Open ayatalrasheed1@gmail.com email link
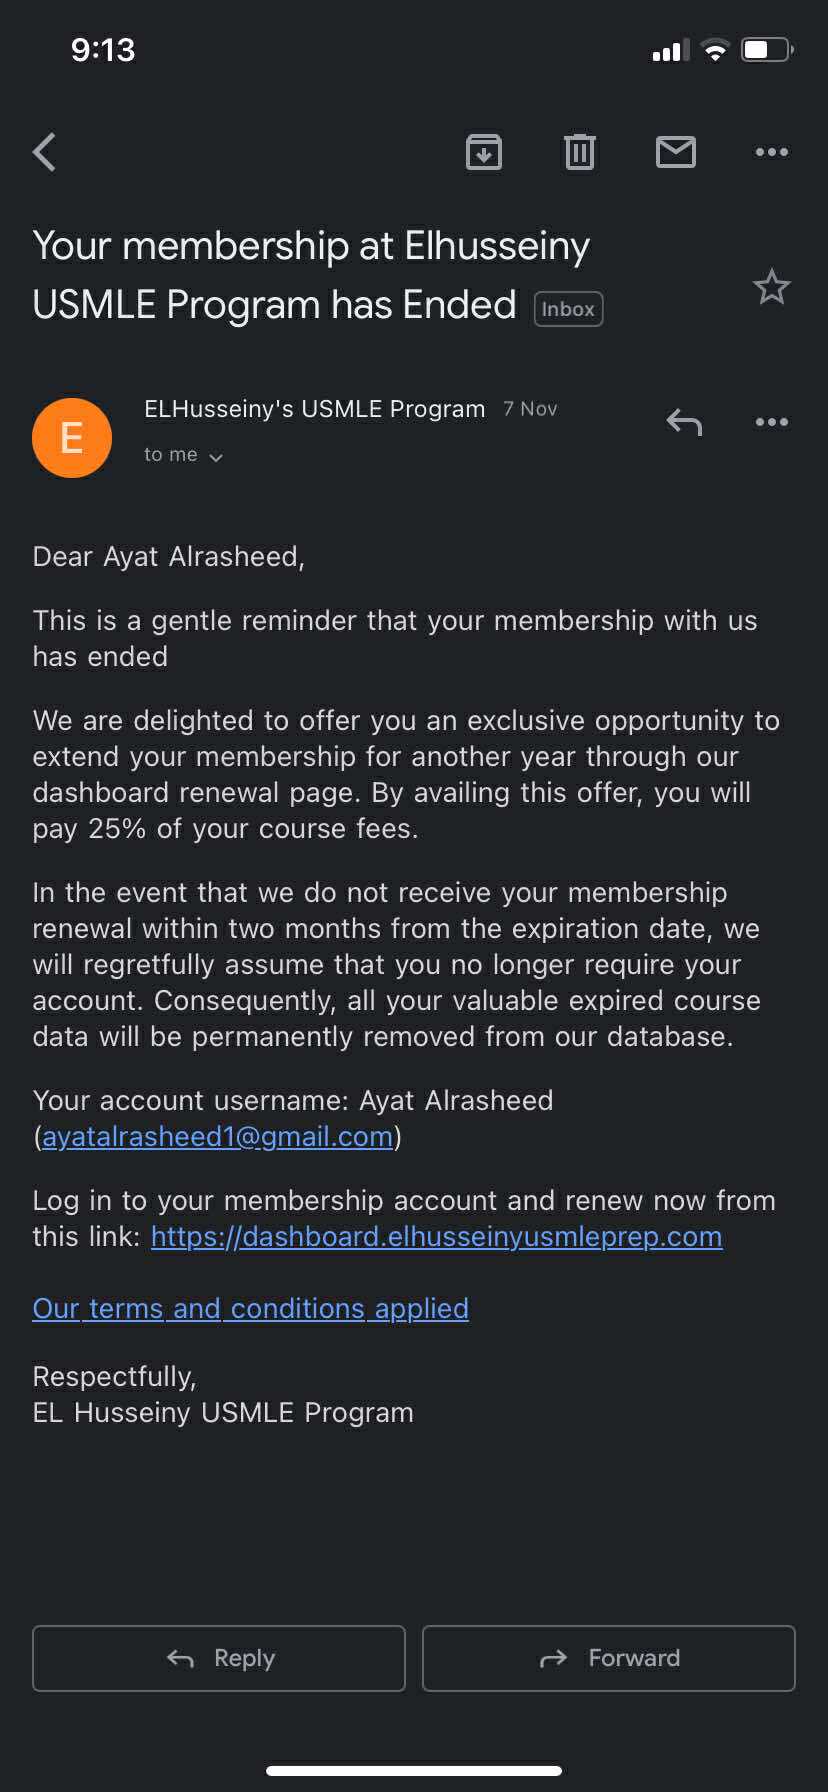828x1792 pixels. [x=217, y=1137]
